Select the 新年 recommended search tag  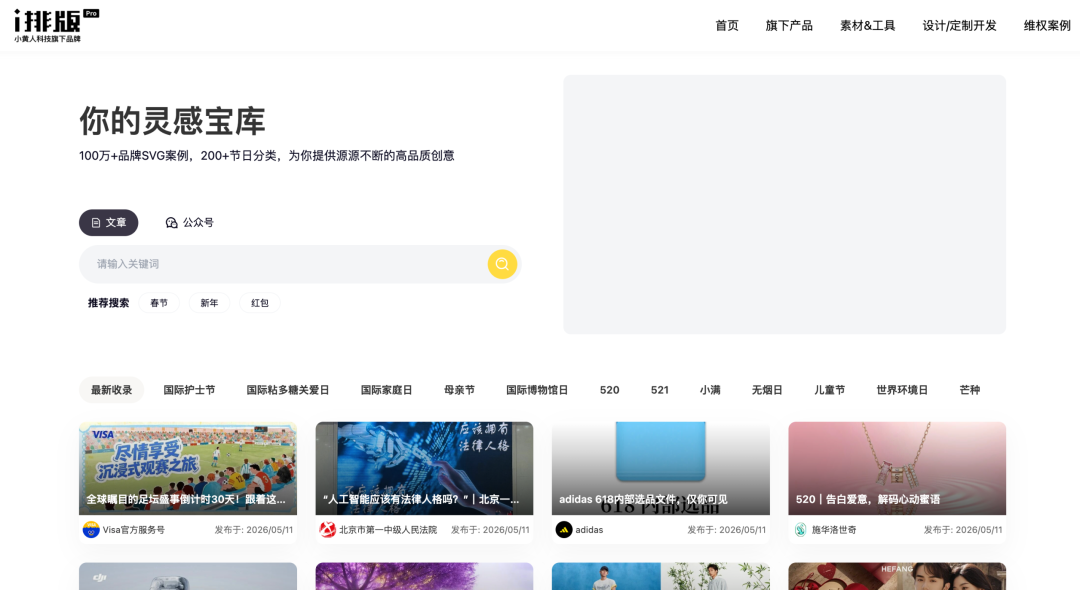tap(209, 303)
